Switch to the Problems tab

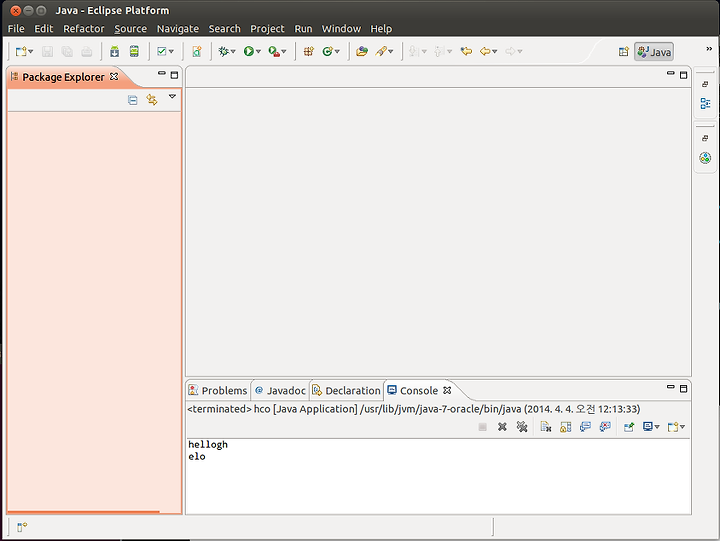(x=218, y=391)
